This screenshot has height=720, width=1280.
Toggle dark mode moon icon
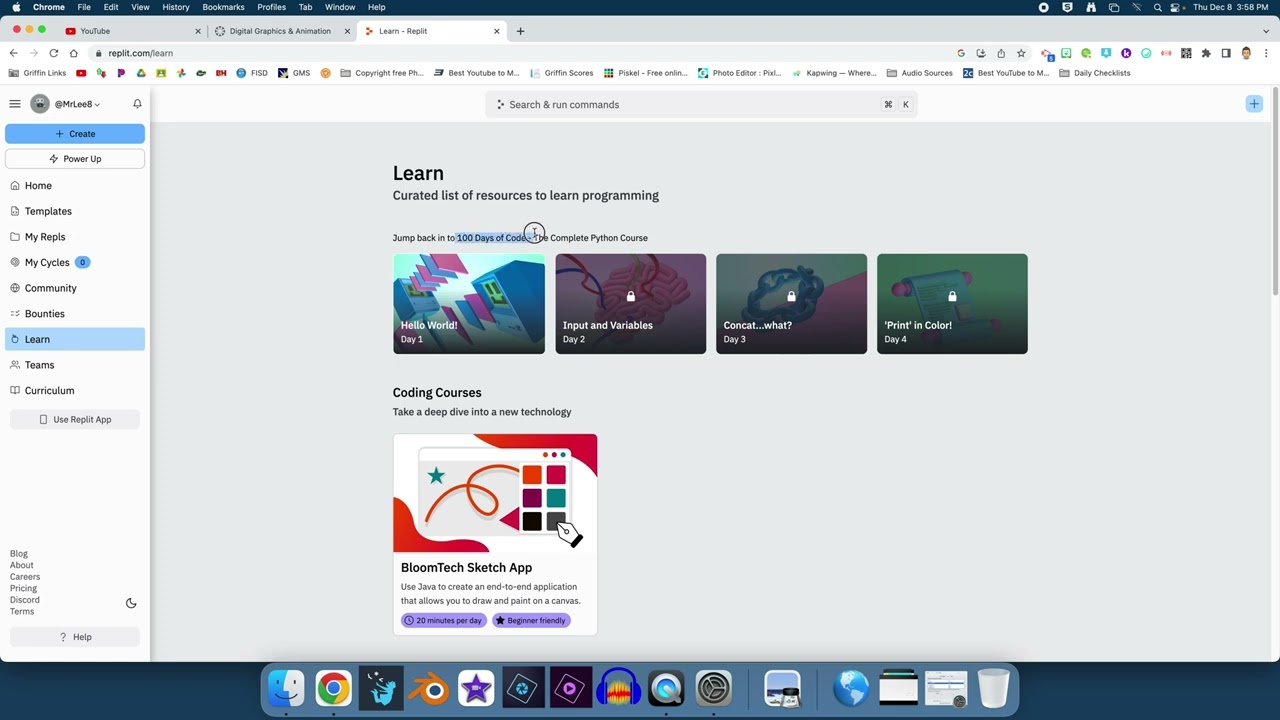pyautogui.click(x=131, y=603)
